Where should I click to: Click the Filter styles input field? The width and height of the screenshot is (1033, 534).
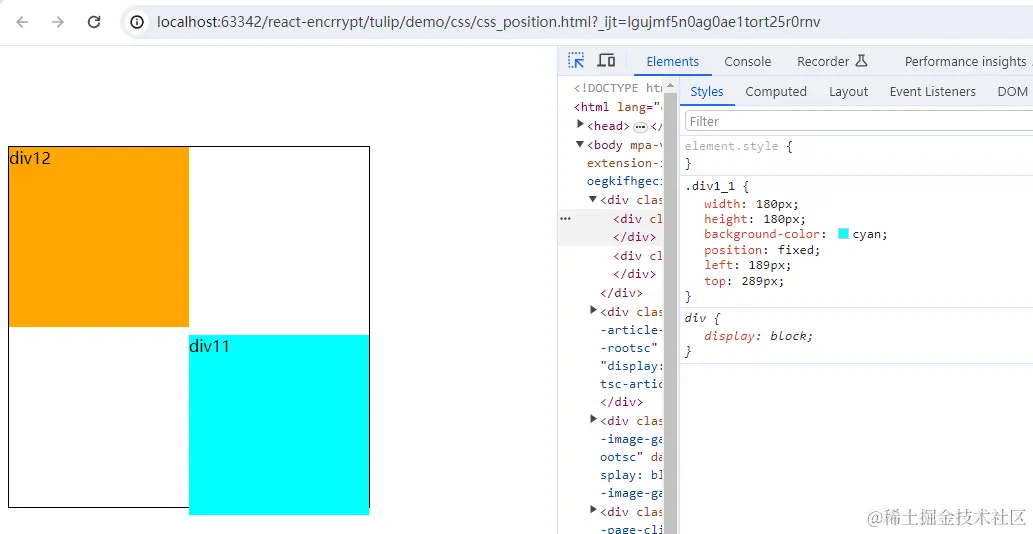coord(859,121)
